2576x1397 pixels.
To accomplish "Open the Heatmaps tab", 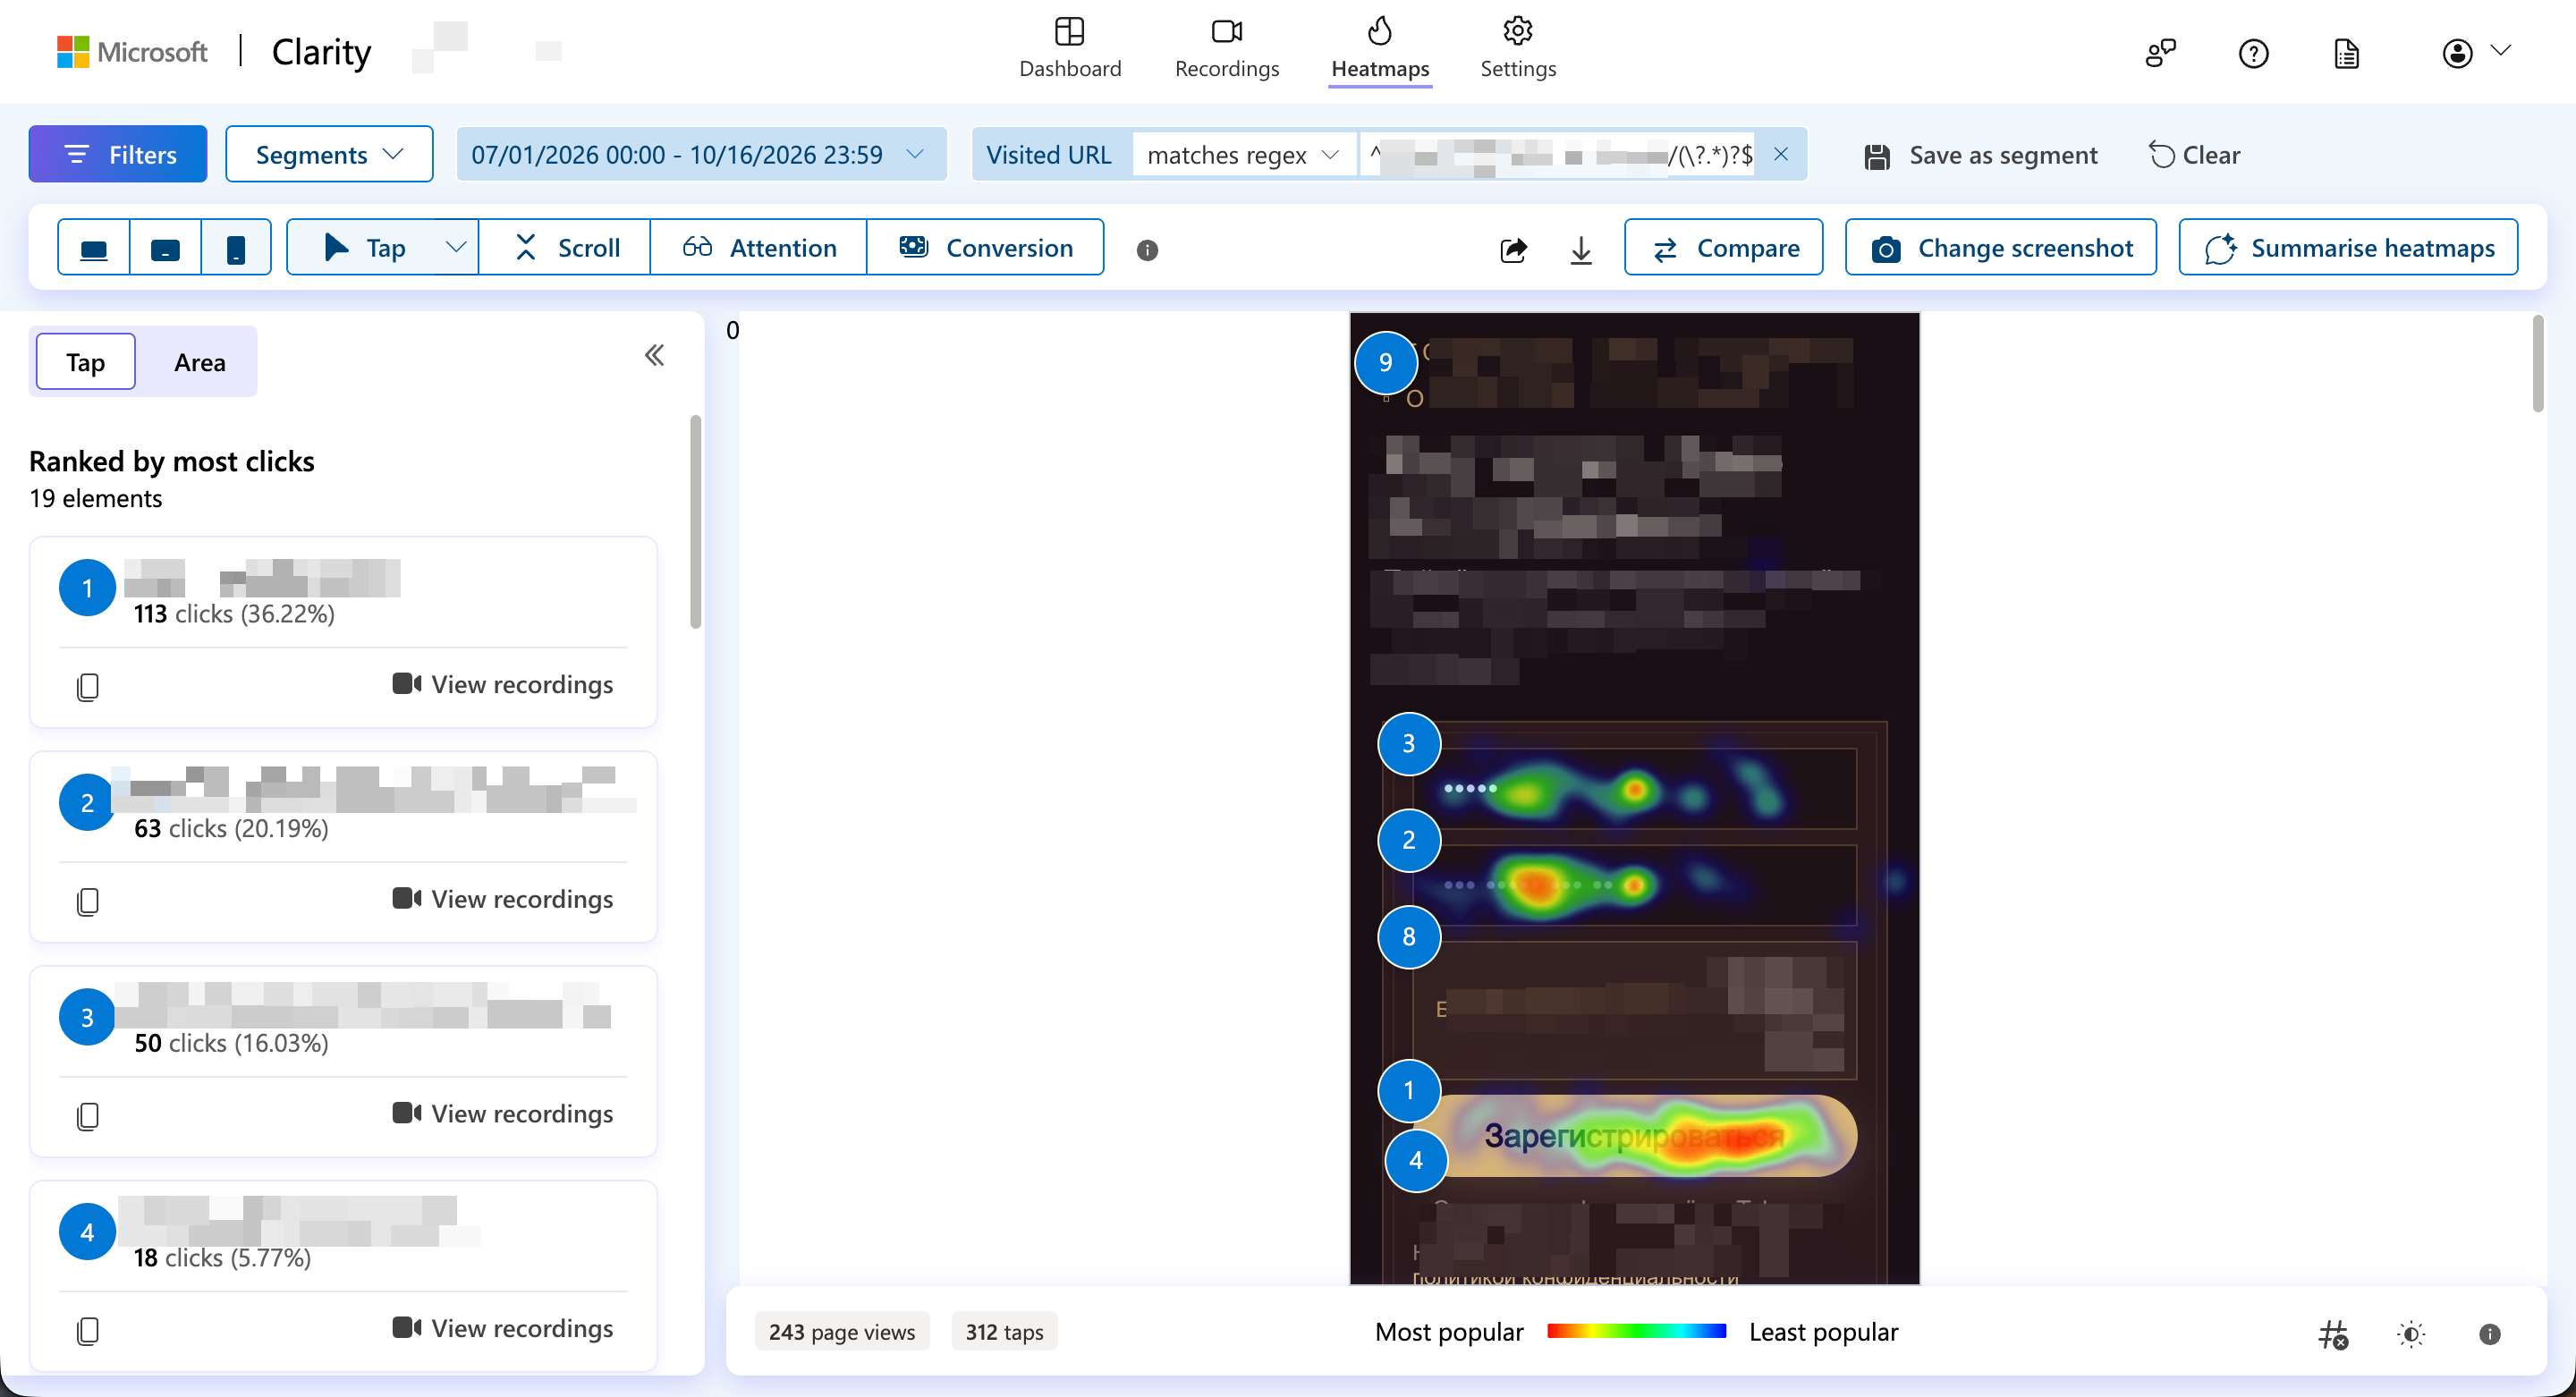I will (1380, 49).
